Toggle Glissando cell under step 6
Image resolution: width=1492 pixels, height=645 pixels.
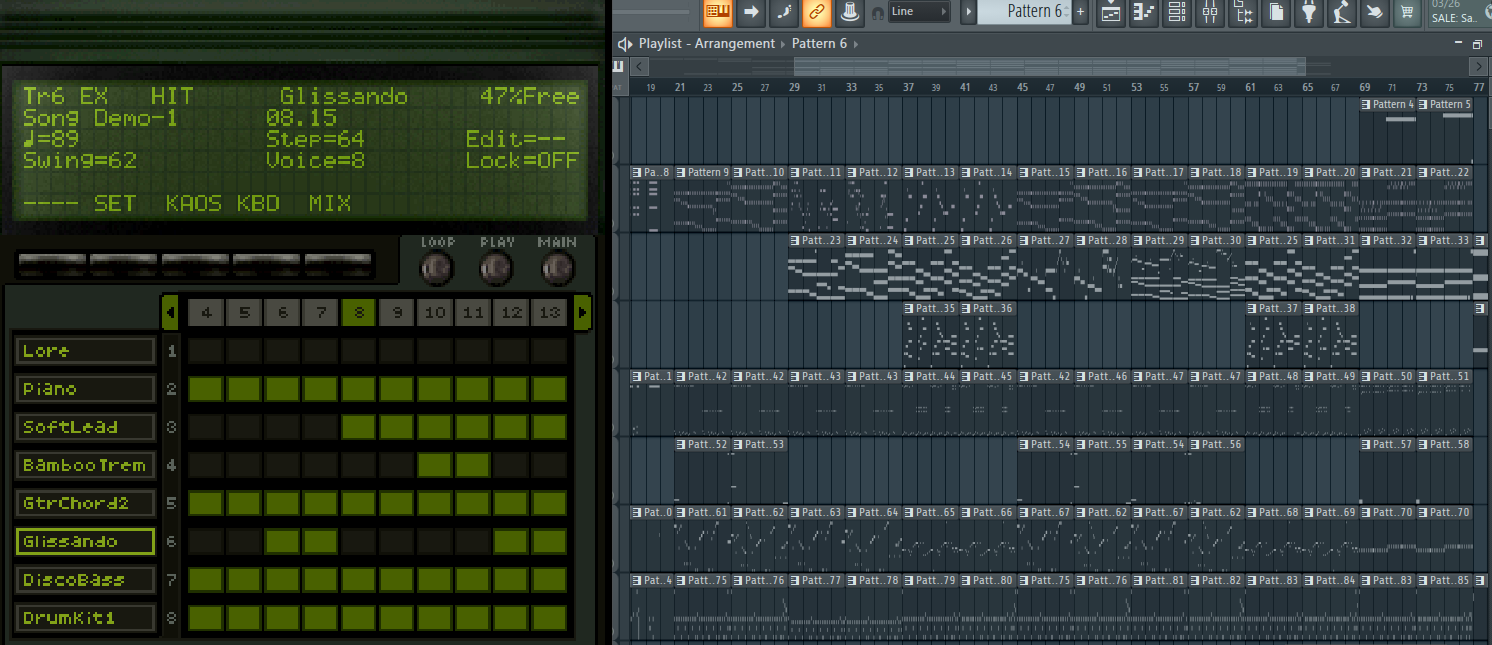pos(283,542)
